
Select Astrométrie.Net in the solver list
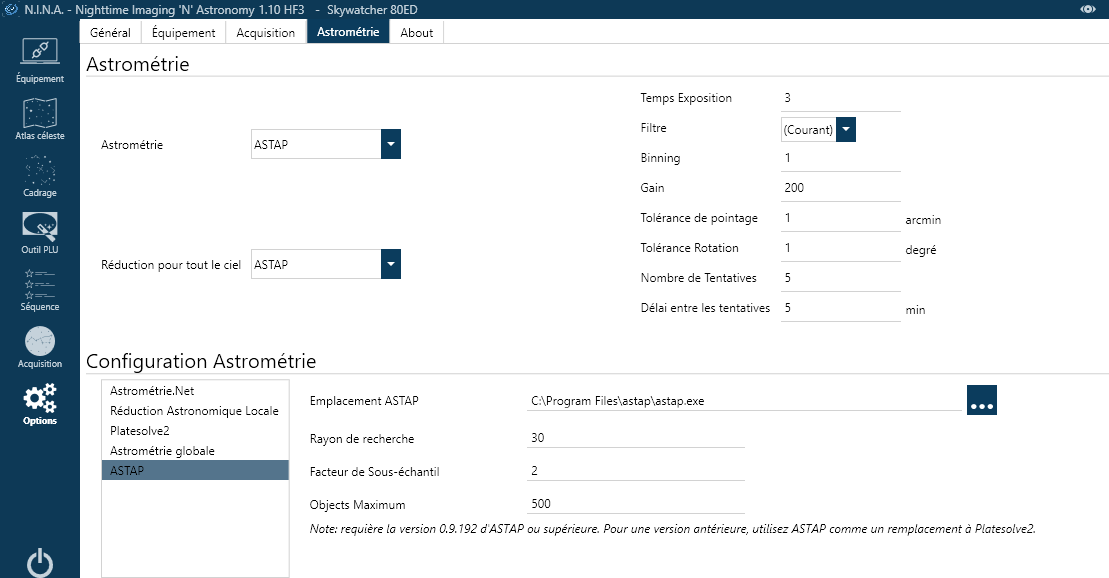pyautogui.click(x=153, y=390)
